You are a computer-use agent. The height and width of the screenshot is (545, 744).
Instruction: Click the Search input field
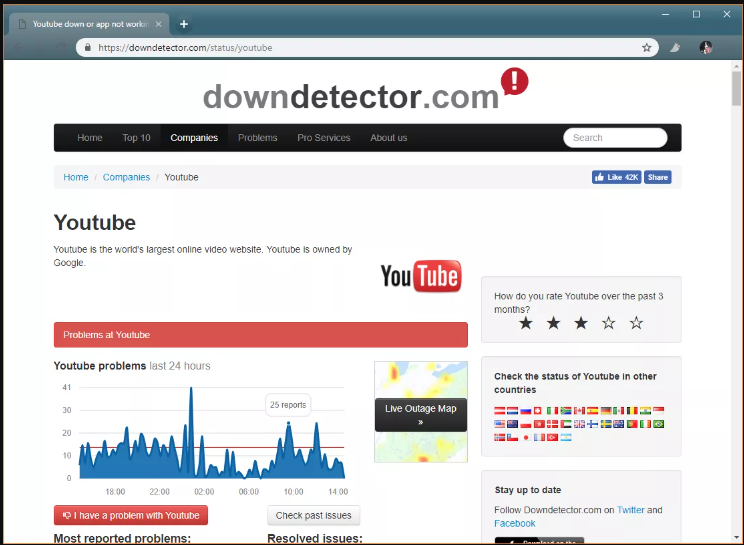(615, 138)
